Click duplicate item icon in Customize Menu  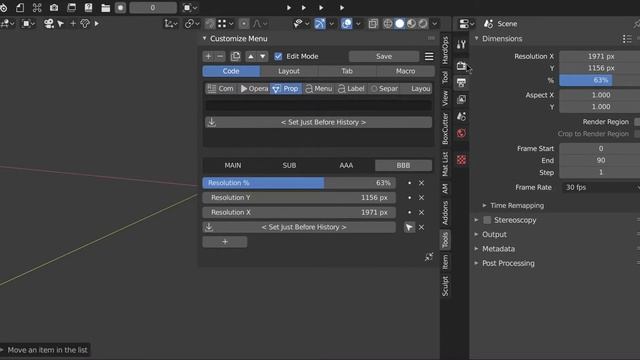(236, 56)
